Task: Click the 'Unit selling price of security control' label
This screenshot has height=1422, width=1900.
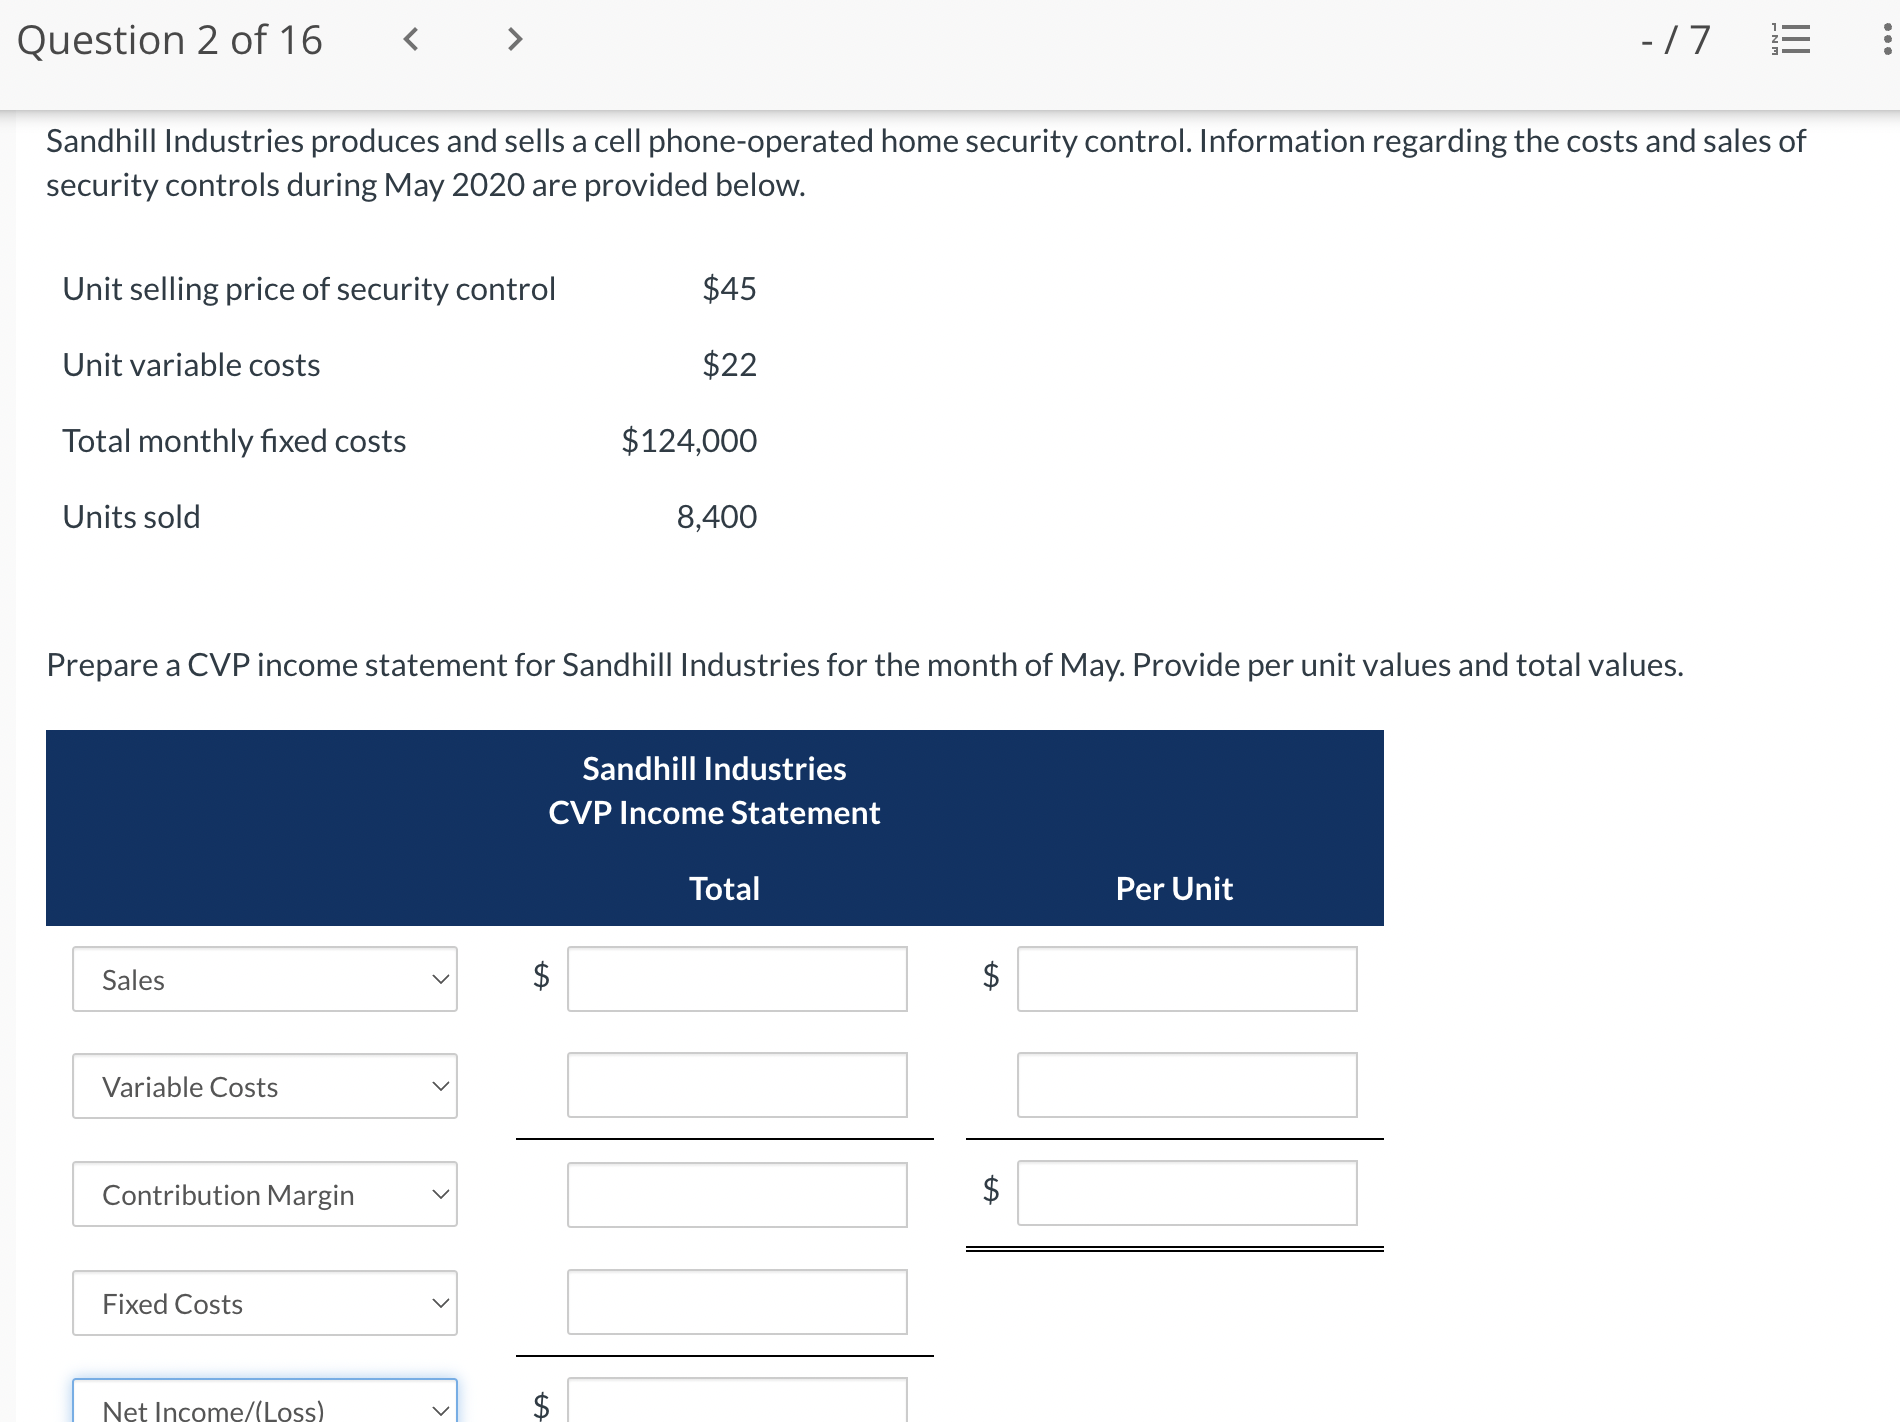Action: point(309,289)
